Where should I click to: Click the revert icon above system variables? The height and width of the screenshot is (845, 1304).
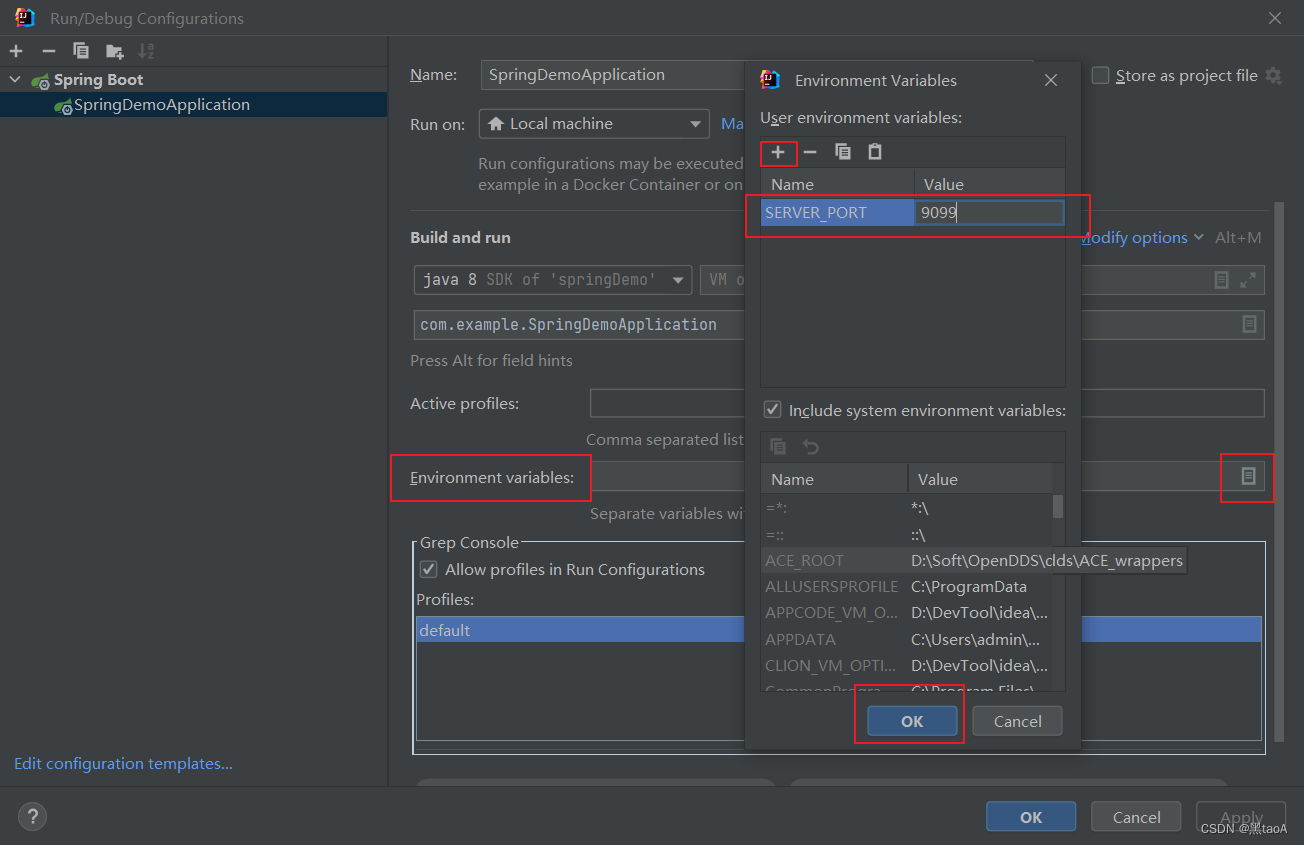[811, 447]
